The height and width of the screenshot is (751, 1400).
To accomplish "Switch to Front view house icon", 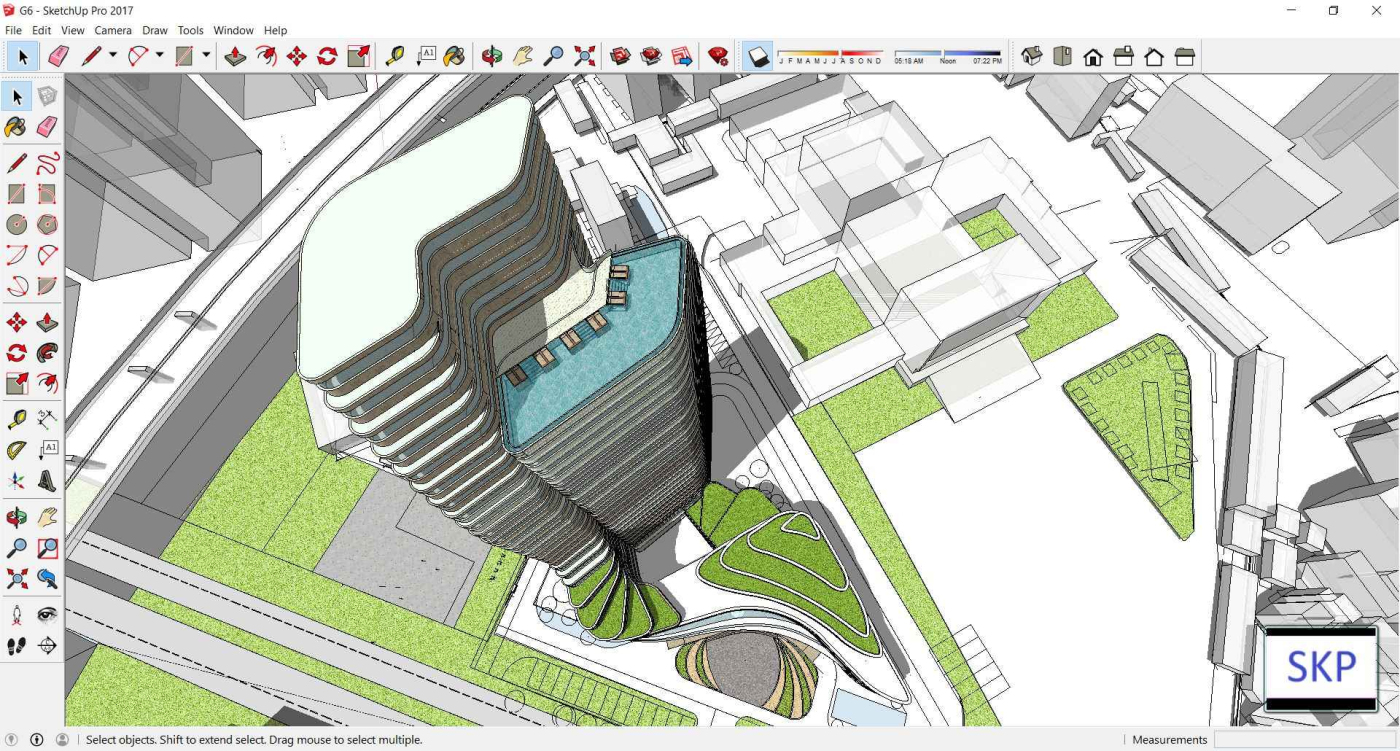I will [x=1093, y=57].
